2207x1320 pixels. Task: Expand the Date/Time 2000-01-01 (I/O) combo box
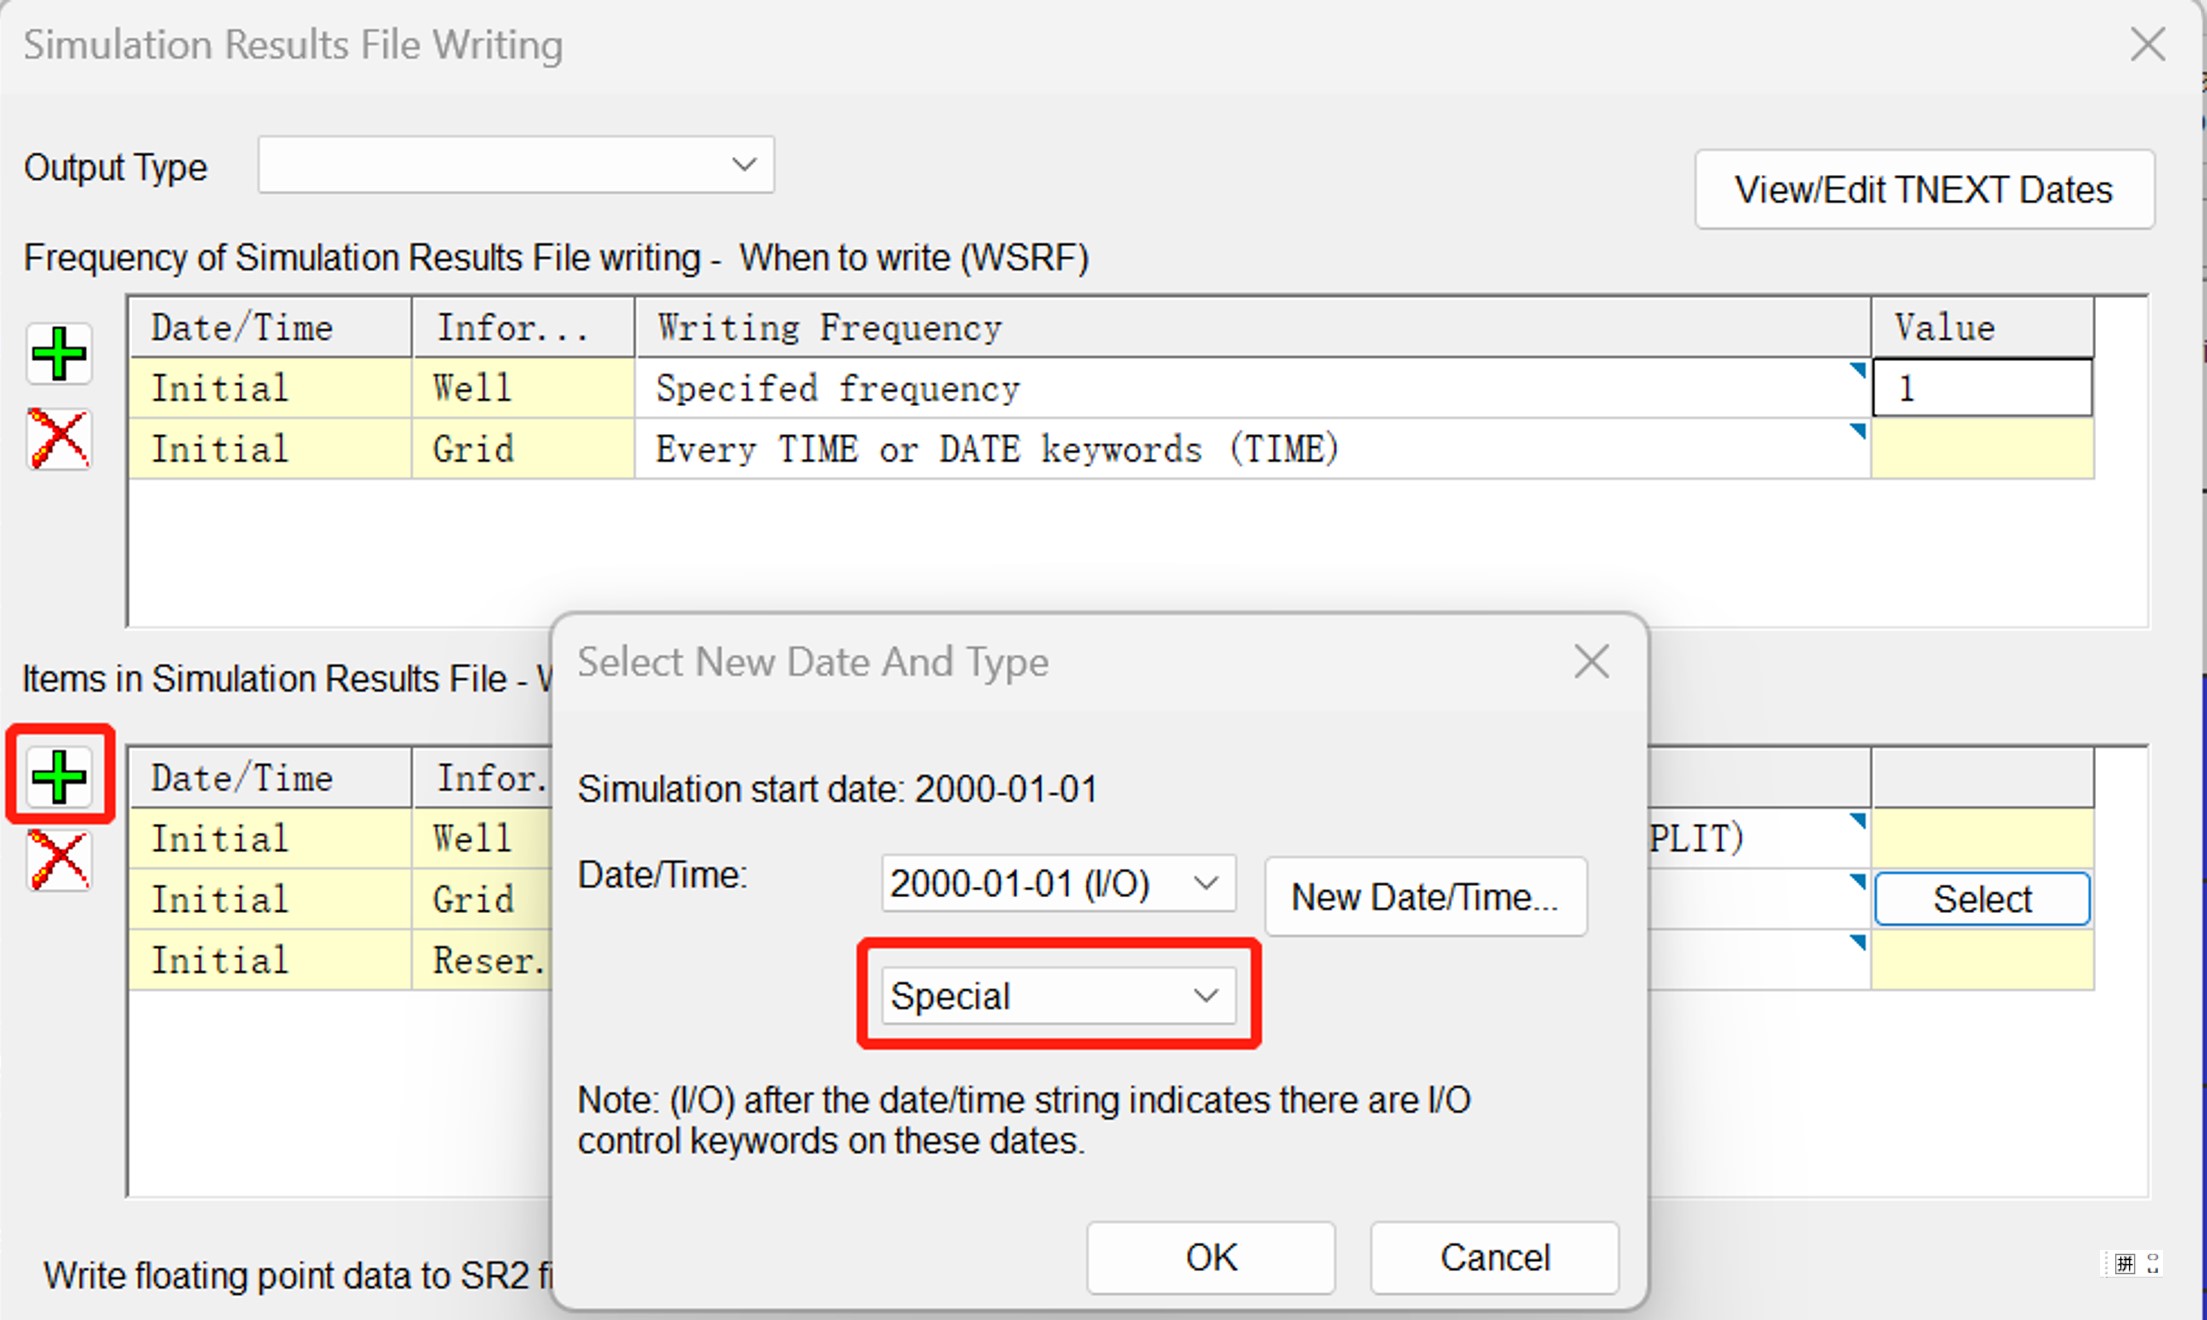[x=1206, y=883]
